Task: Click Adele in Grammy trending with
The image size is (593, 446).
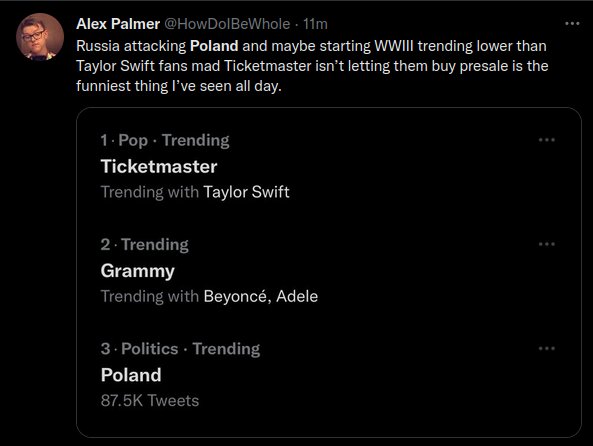Action: click(x=297, y=296)
